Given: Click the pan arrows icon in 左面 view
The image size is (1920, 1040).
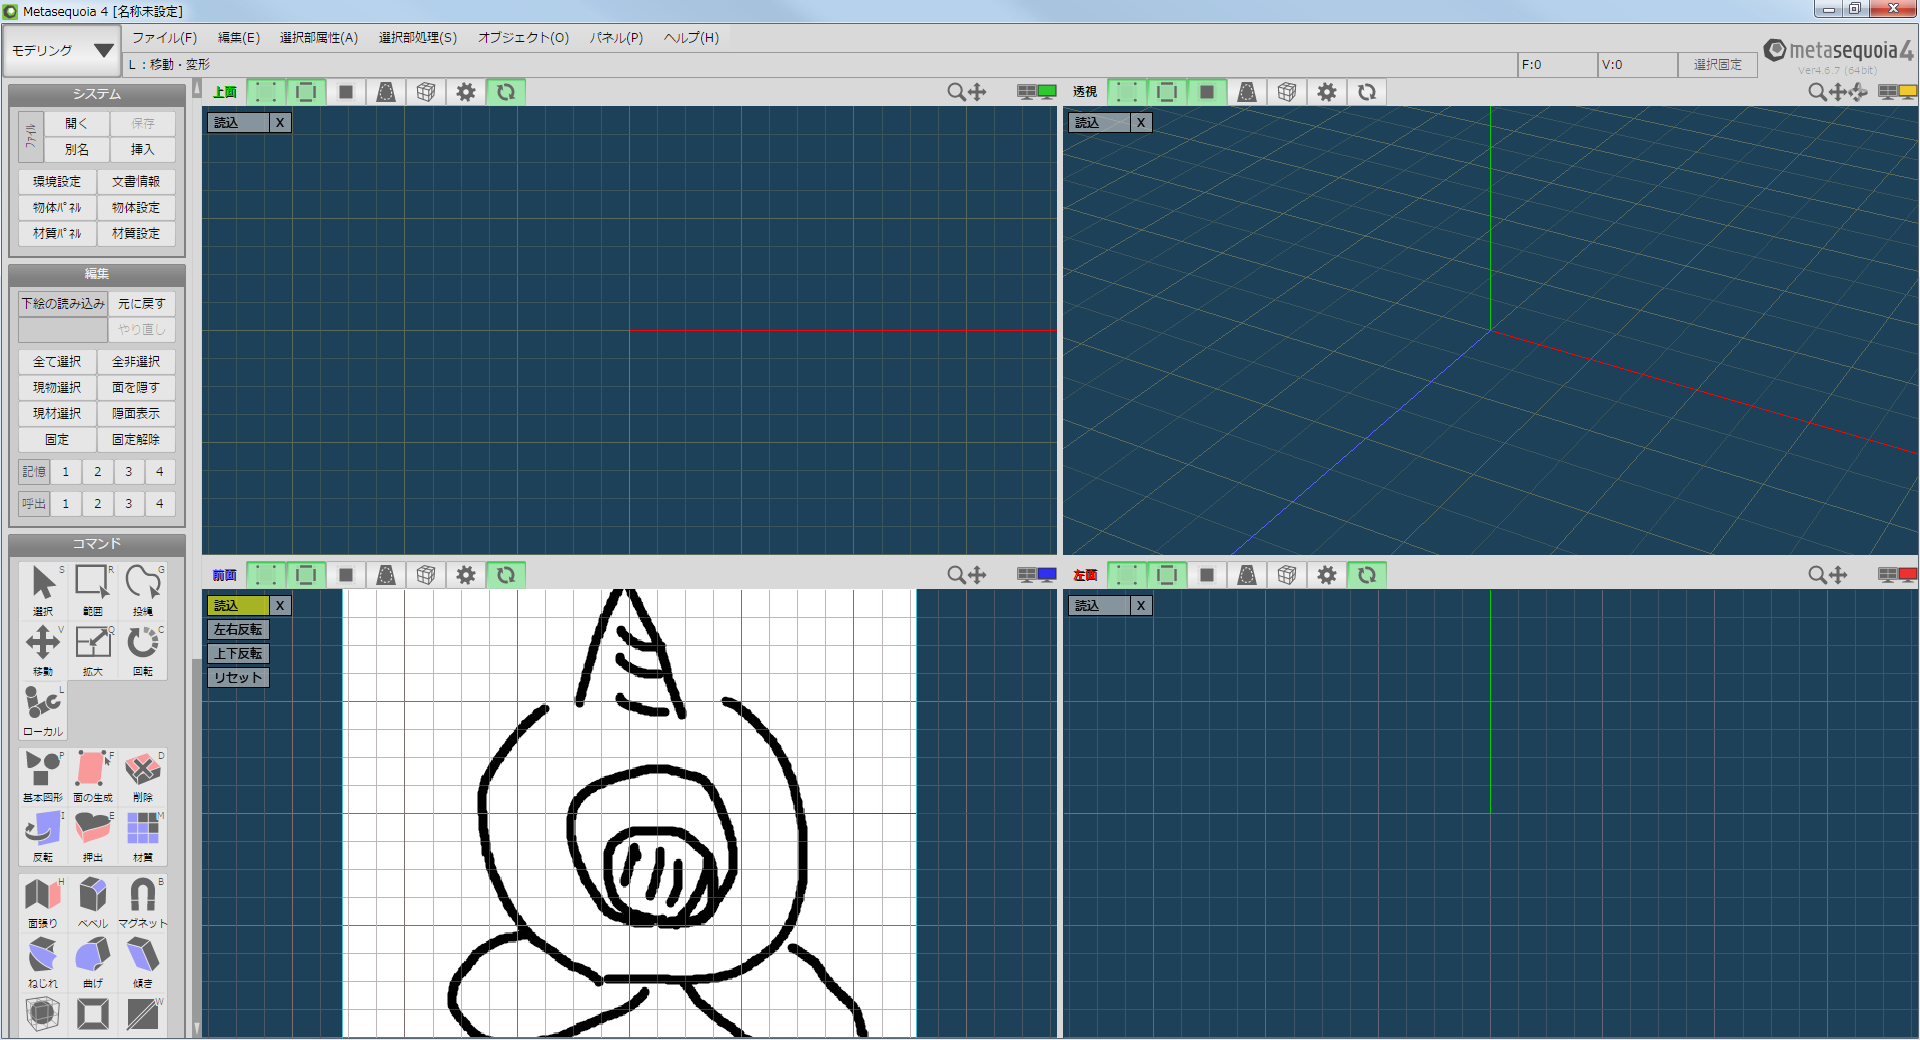Looking at the screenshot, I should click(1838, 575).
